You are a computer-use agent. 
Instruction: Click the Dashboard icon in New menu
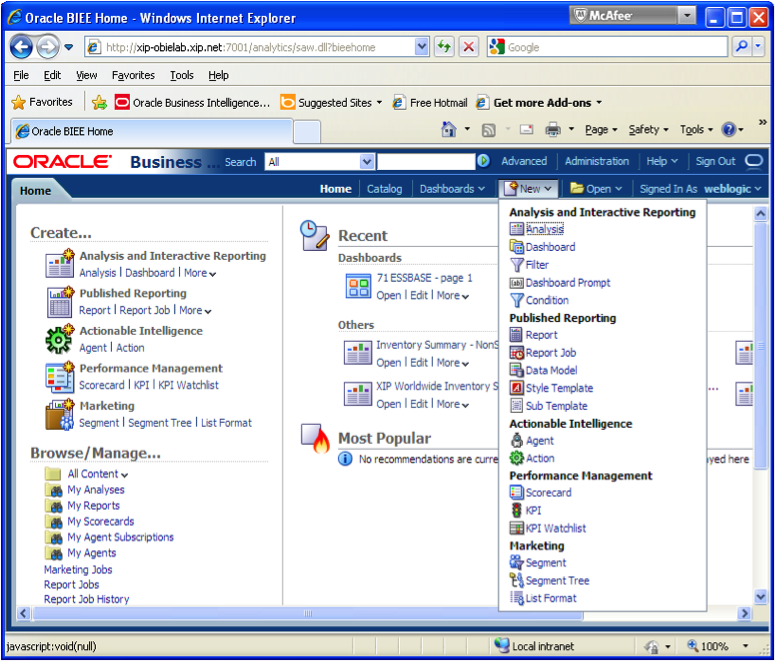tap(517, 246)
